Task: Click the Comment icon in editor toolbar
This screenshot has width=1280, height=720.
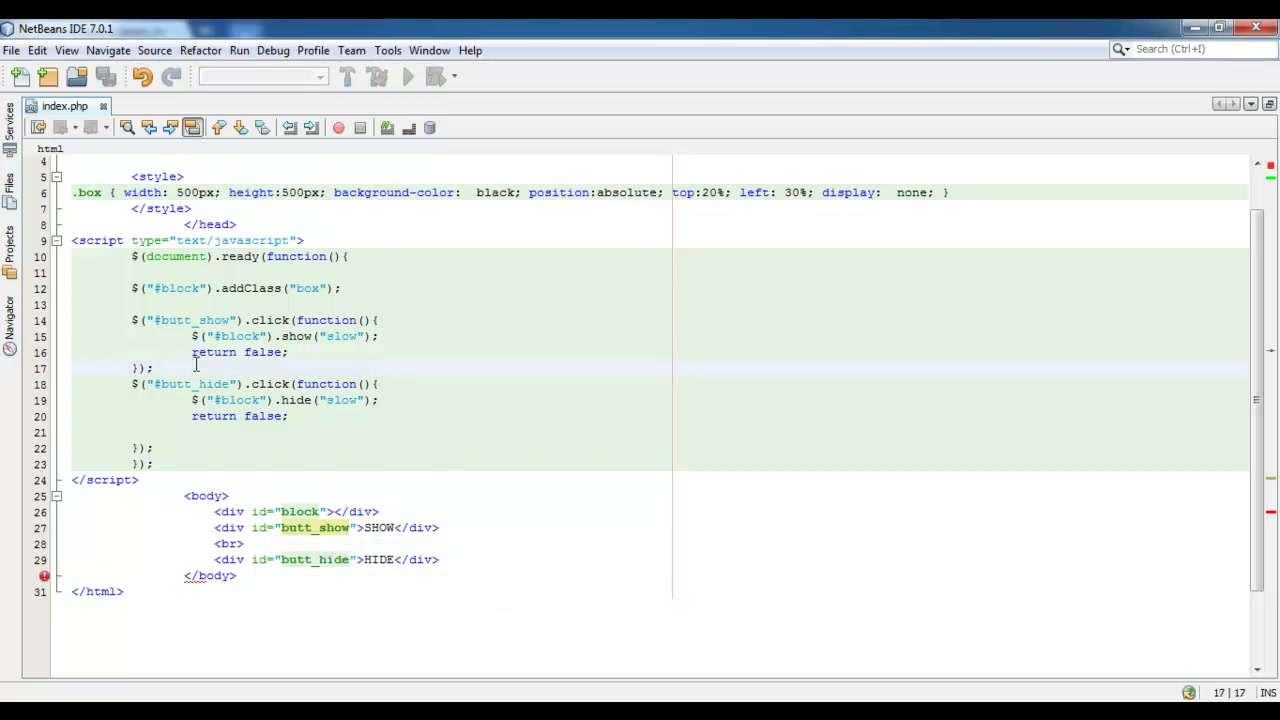Action: (386, 128)
